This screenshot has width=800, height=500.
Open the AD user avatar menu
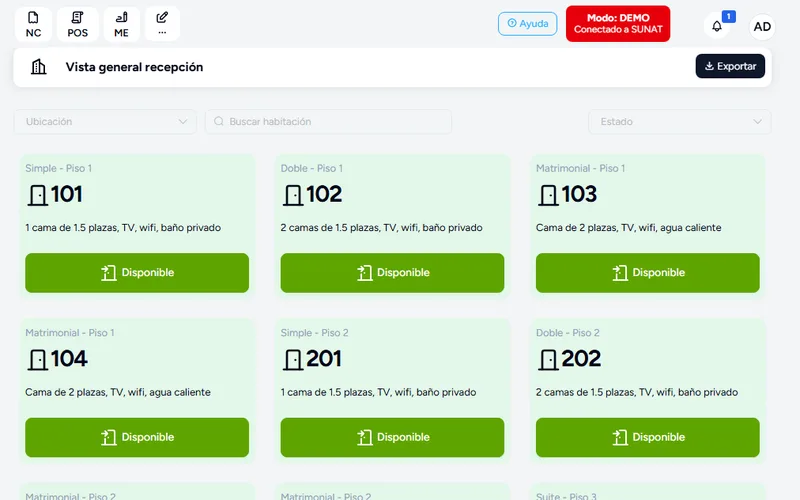tap(762, 27)
